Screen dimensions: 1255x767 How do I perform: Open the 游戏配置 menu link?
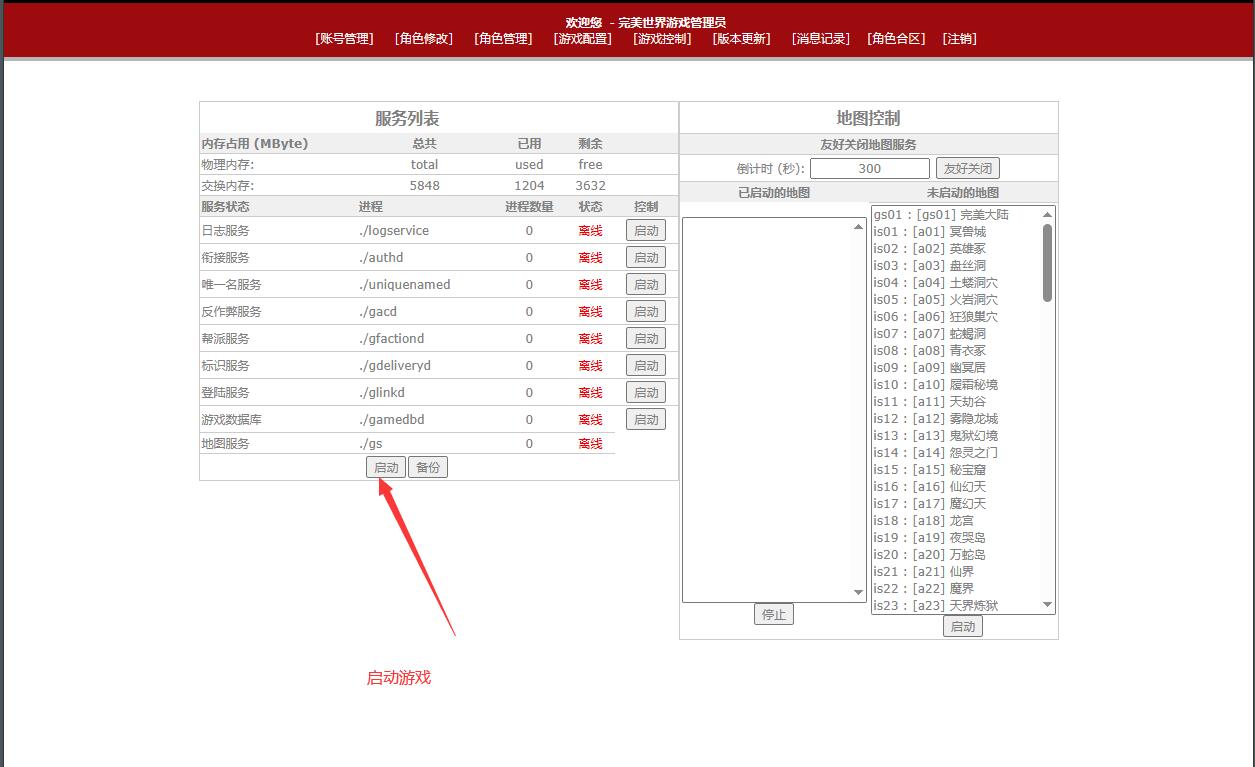click(x=582, y=39)
